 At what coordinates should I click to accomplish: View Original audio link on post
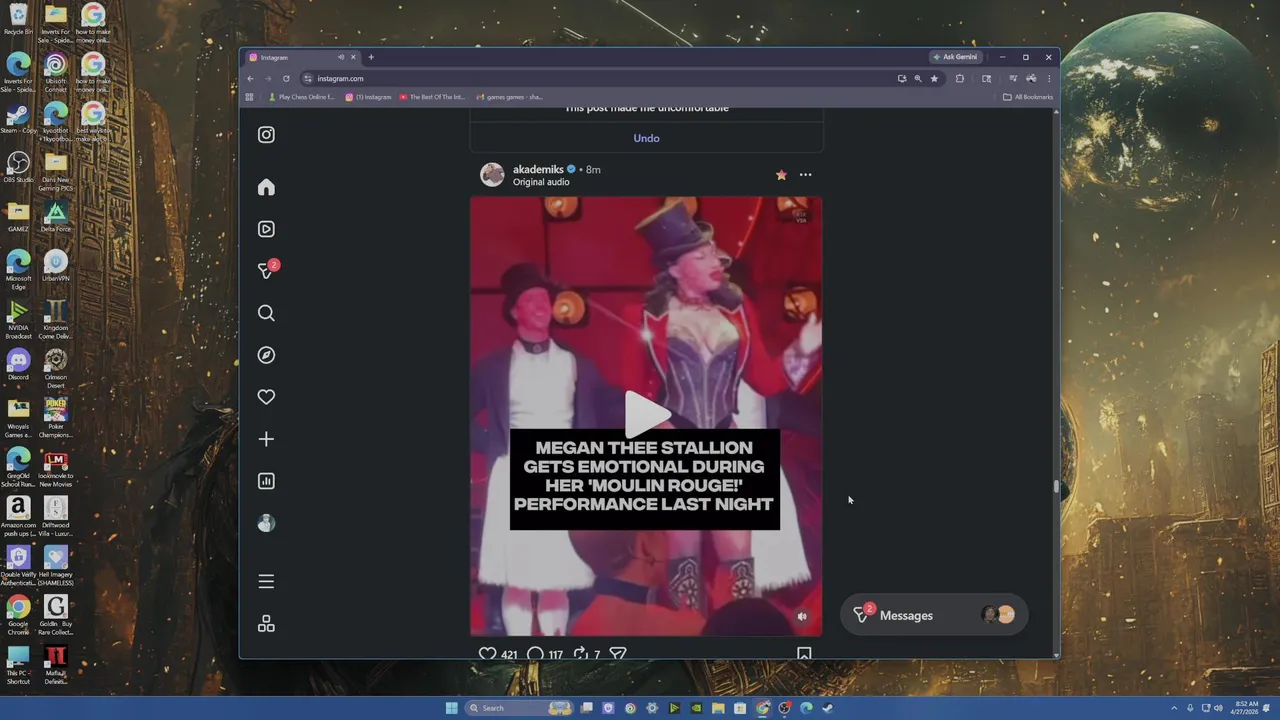point(541,182)
